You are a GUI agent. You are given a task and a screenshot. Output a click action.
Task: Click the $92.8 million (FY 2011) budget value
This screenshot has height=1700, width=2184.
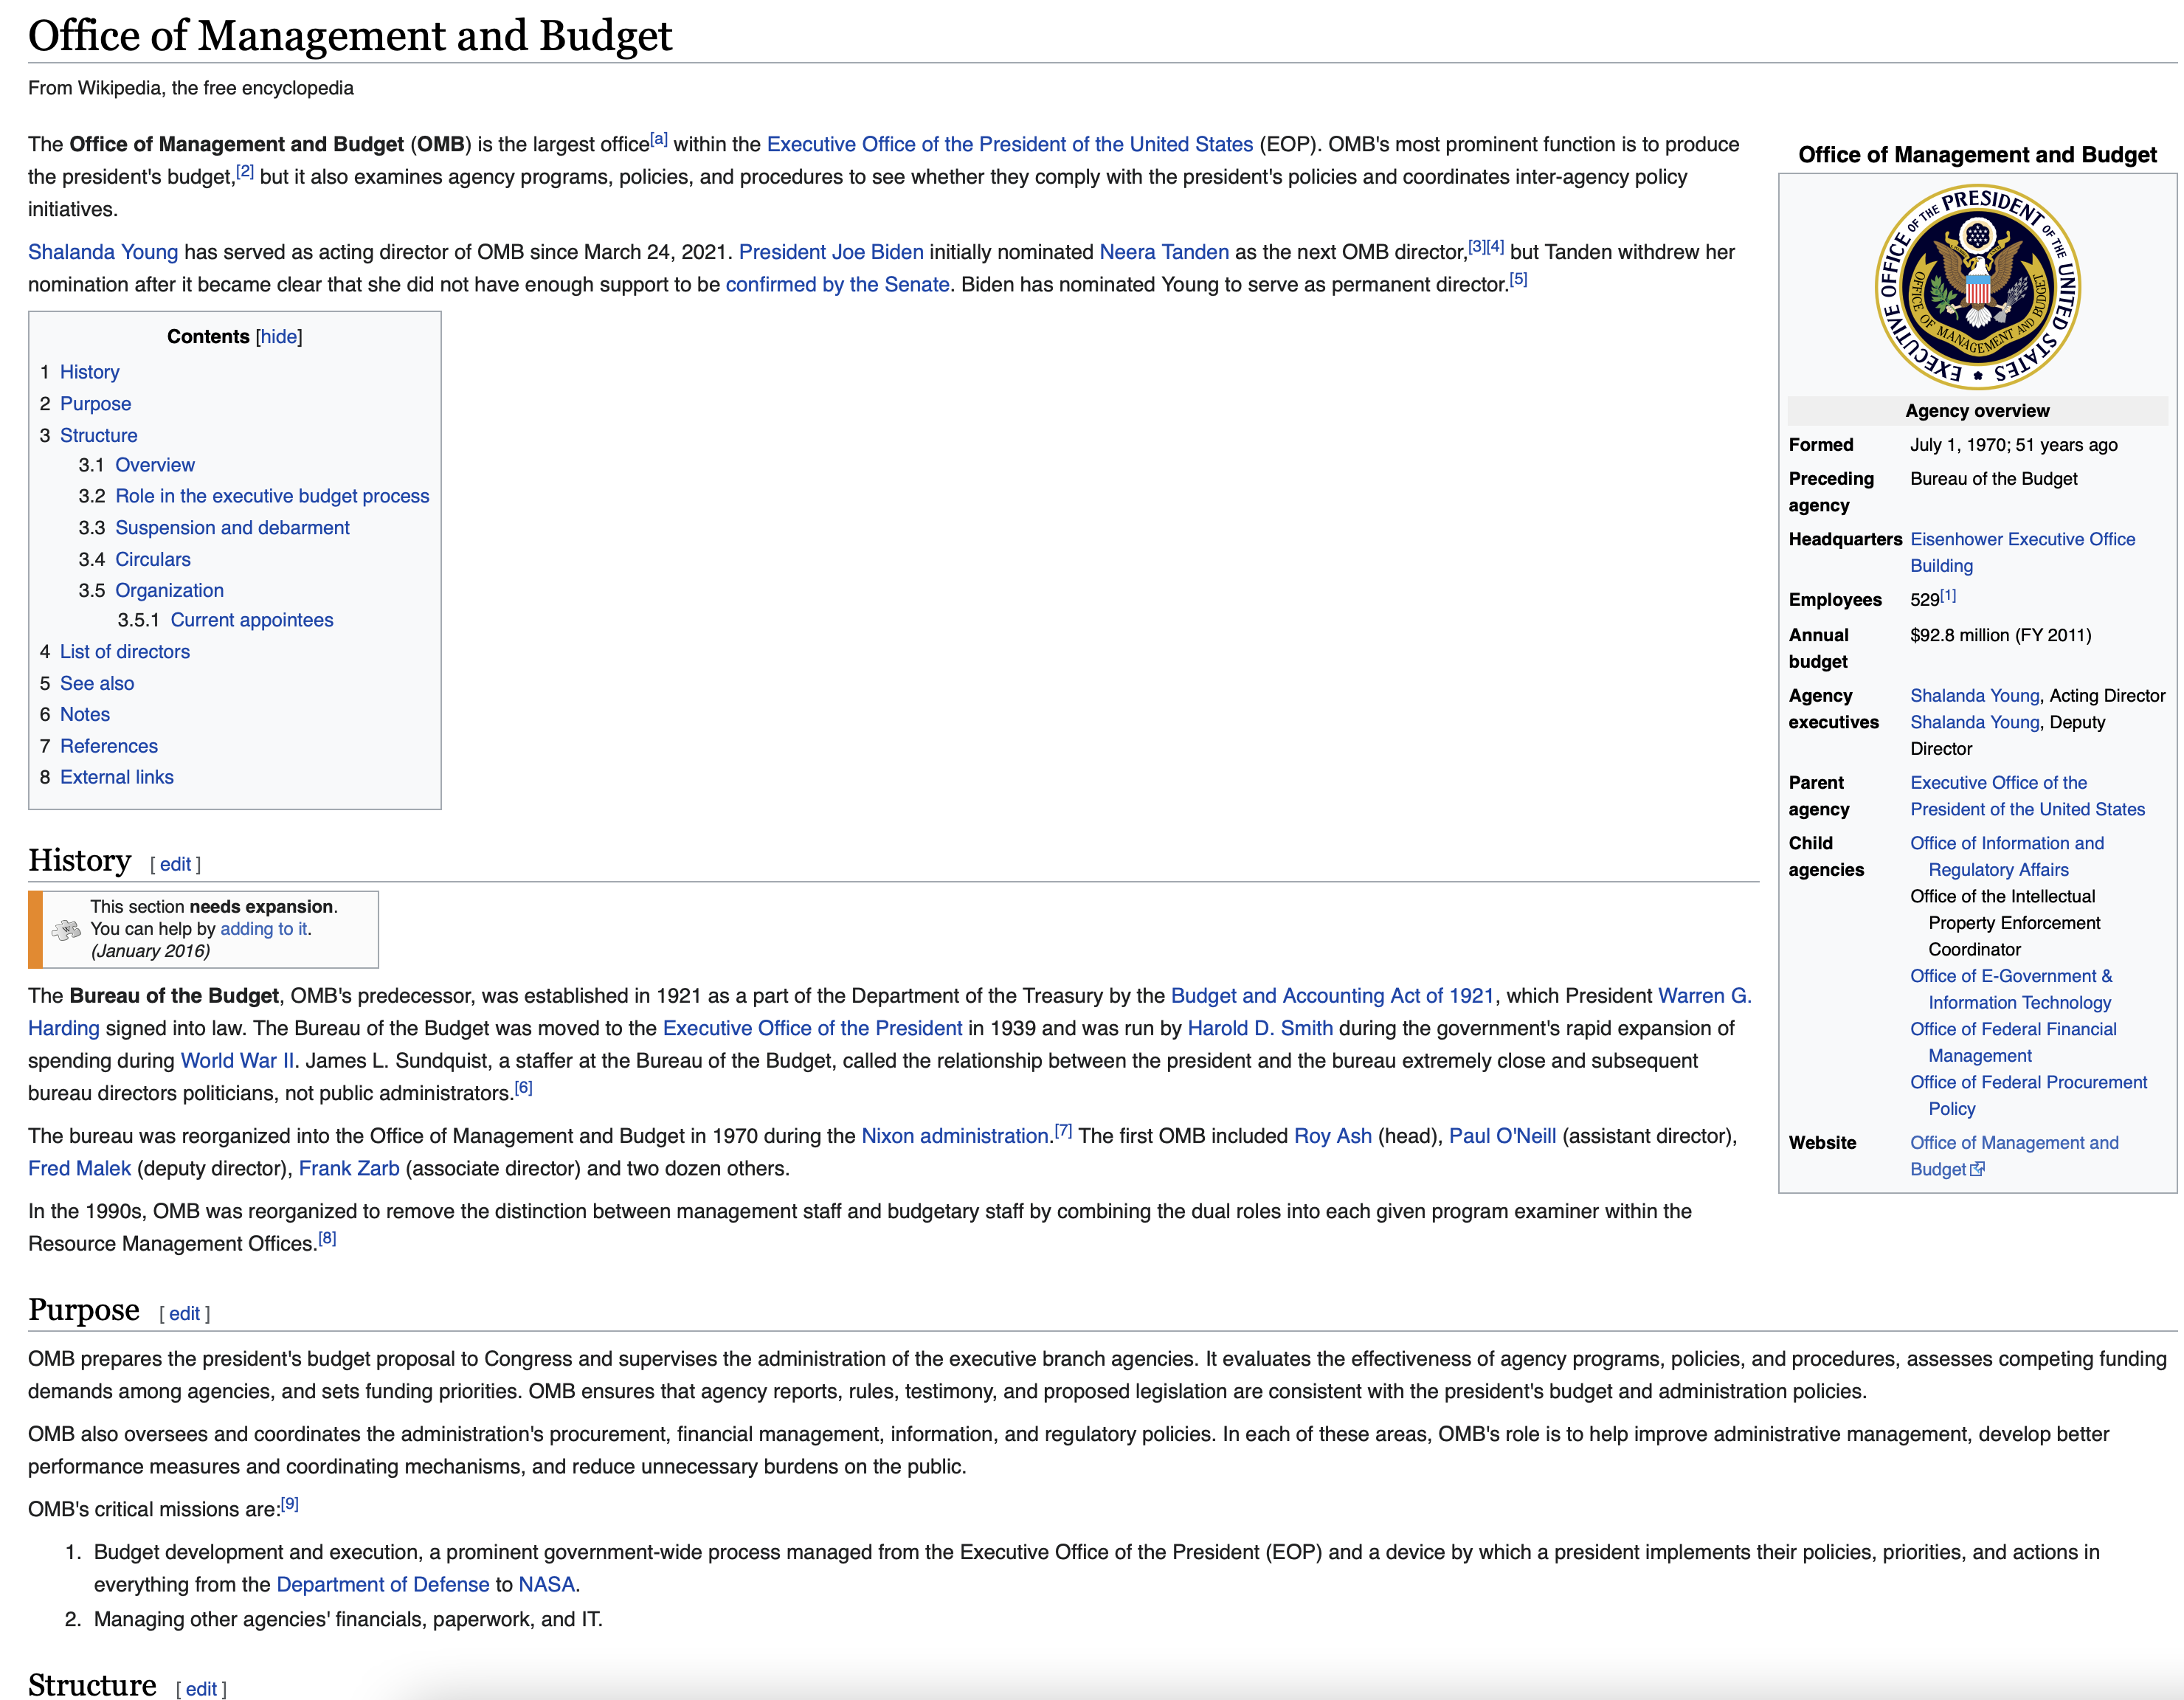2000,635
